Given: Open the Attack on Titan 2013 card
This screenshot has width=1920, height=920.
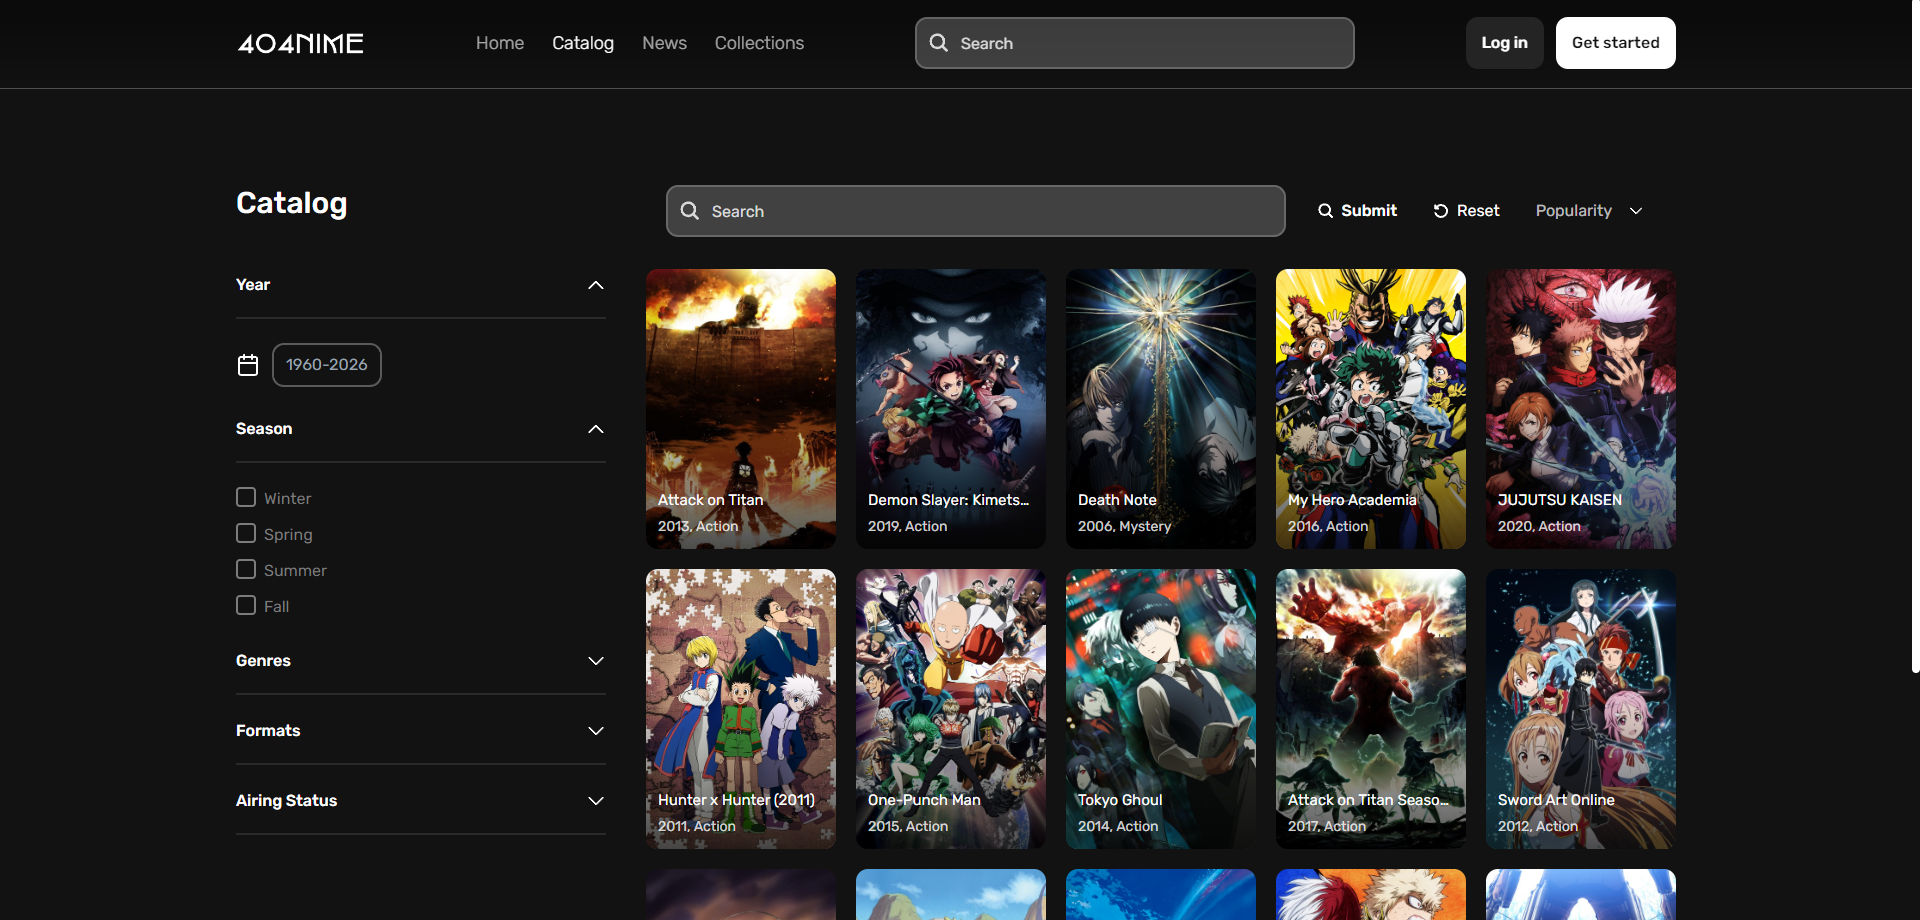Looking at the screenshot, I should [x=741, y=409].
